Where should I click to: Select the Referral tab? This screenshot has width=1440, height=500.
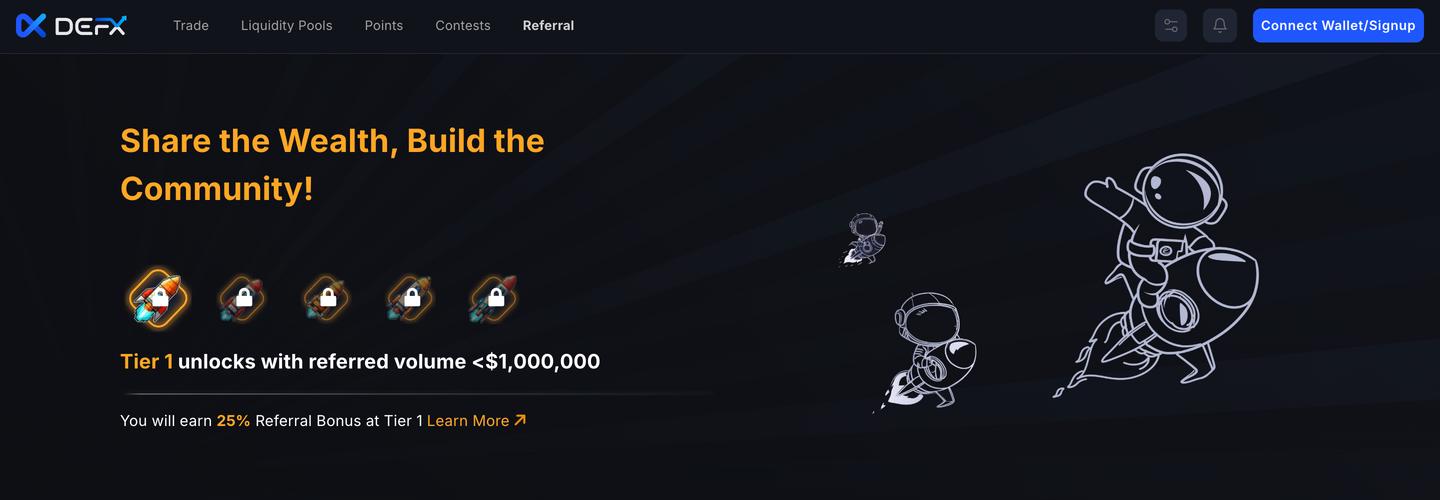548,26
